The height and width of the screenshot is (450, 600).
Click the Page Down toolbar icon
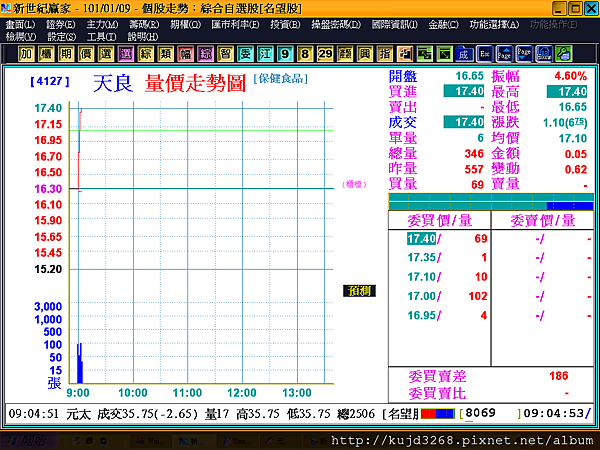click(524, 54)
